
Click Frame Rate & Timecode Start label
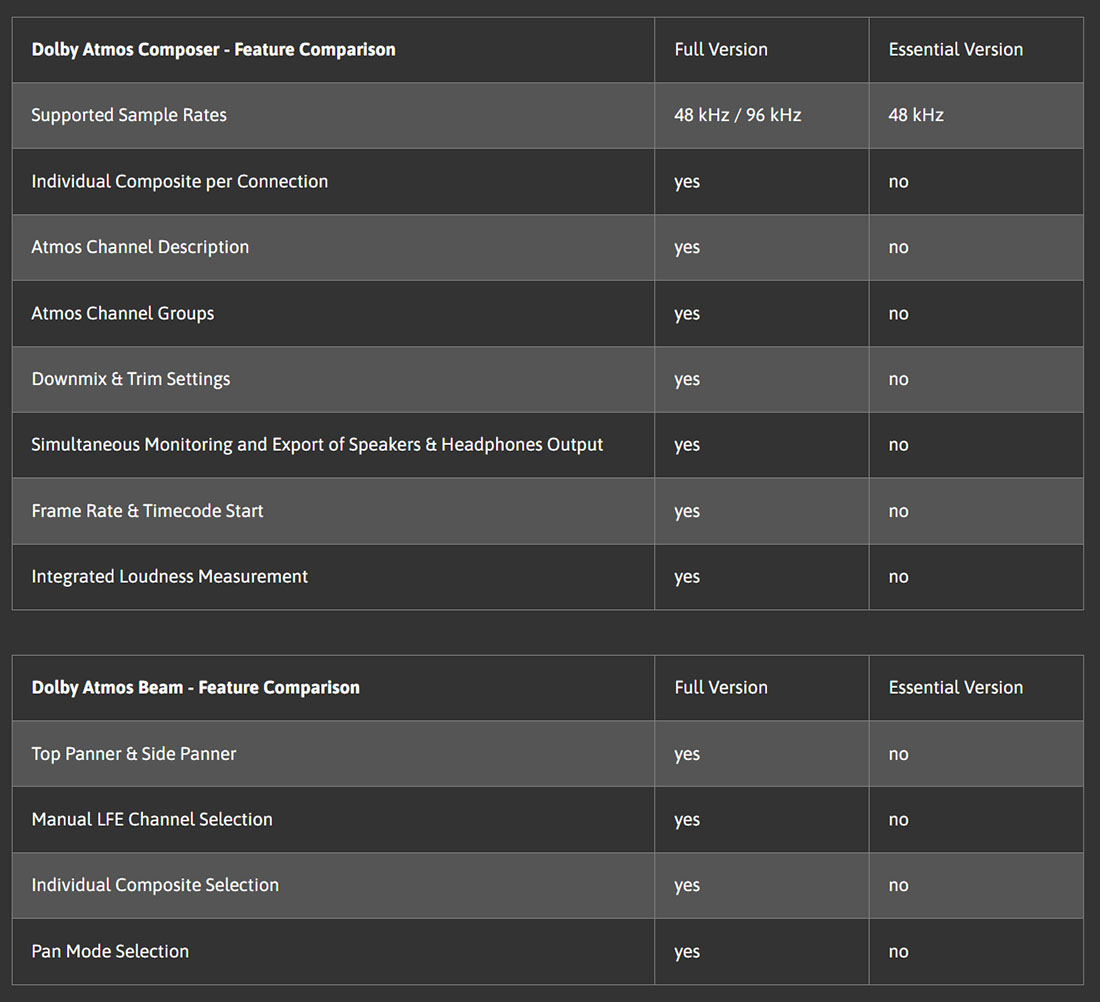tap(147, 511)
